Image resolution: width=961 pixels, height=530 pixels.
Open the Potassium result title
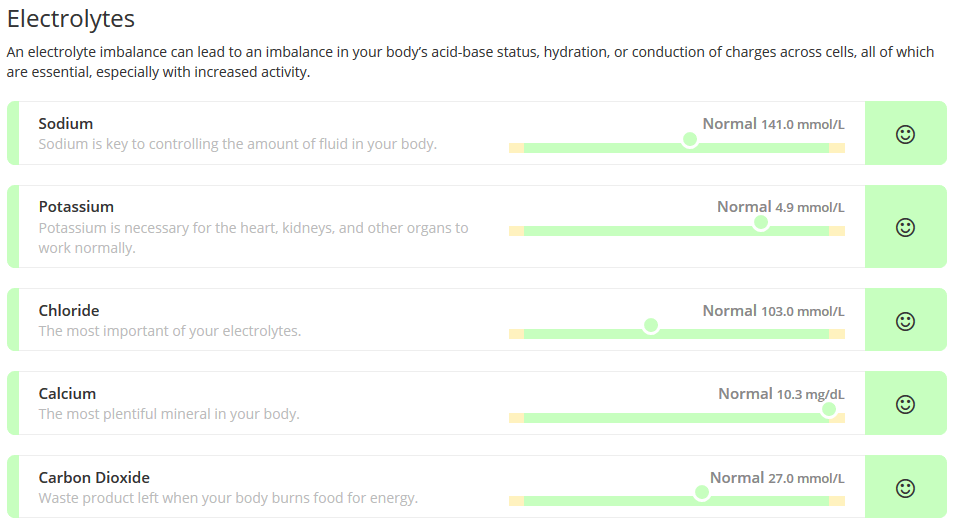pyautogui.click(x=76, y=207)
